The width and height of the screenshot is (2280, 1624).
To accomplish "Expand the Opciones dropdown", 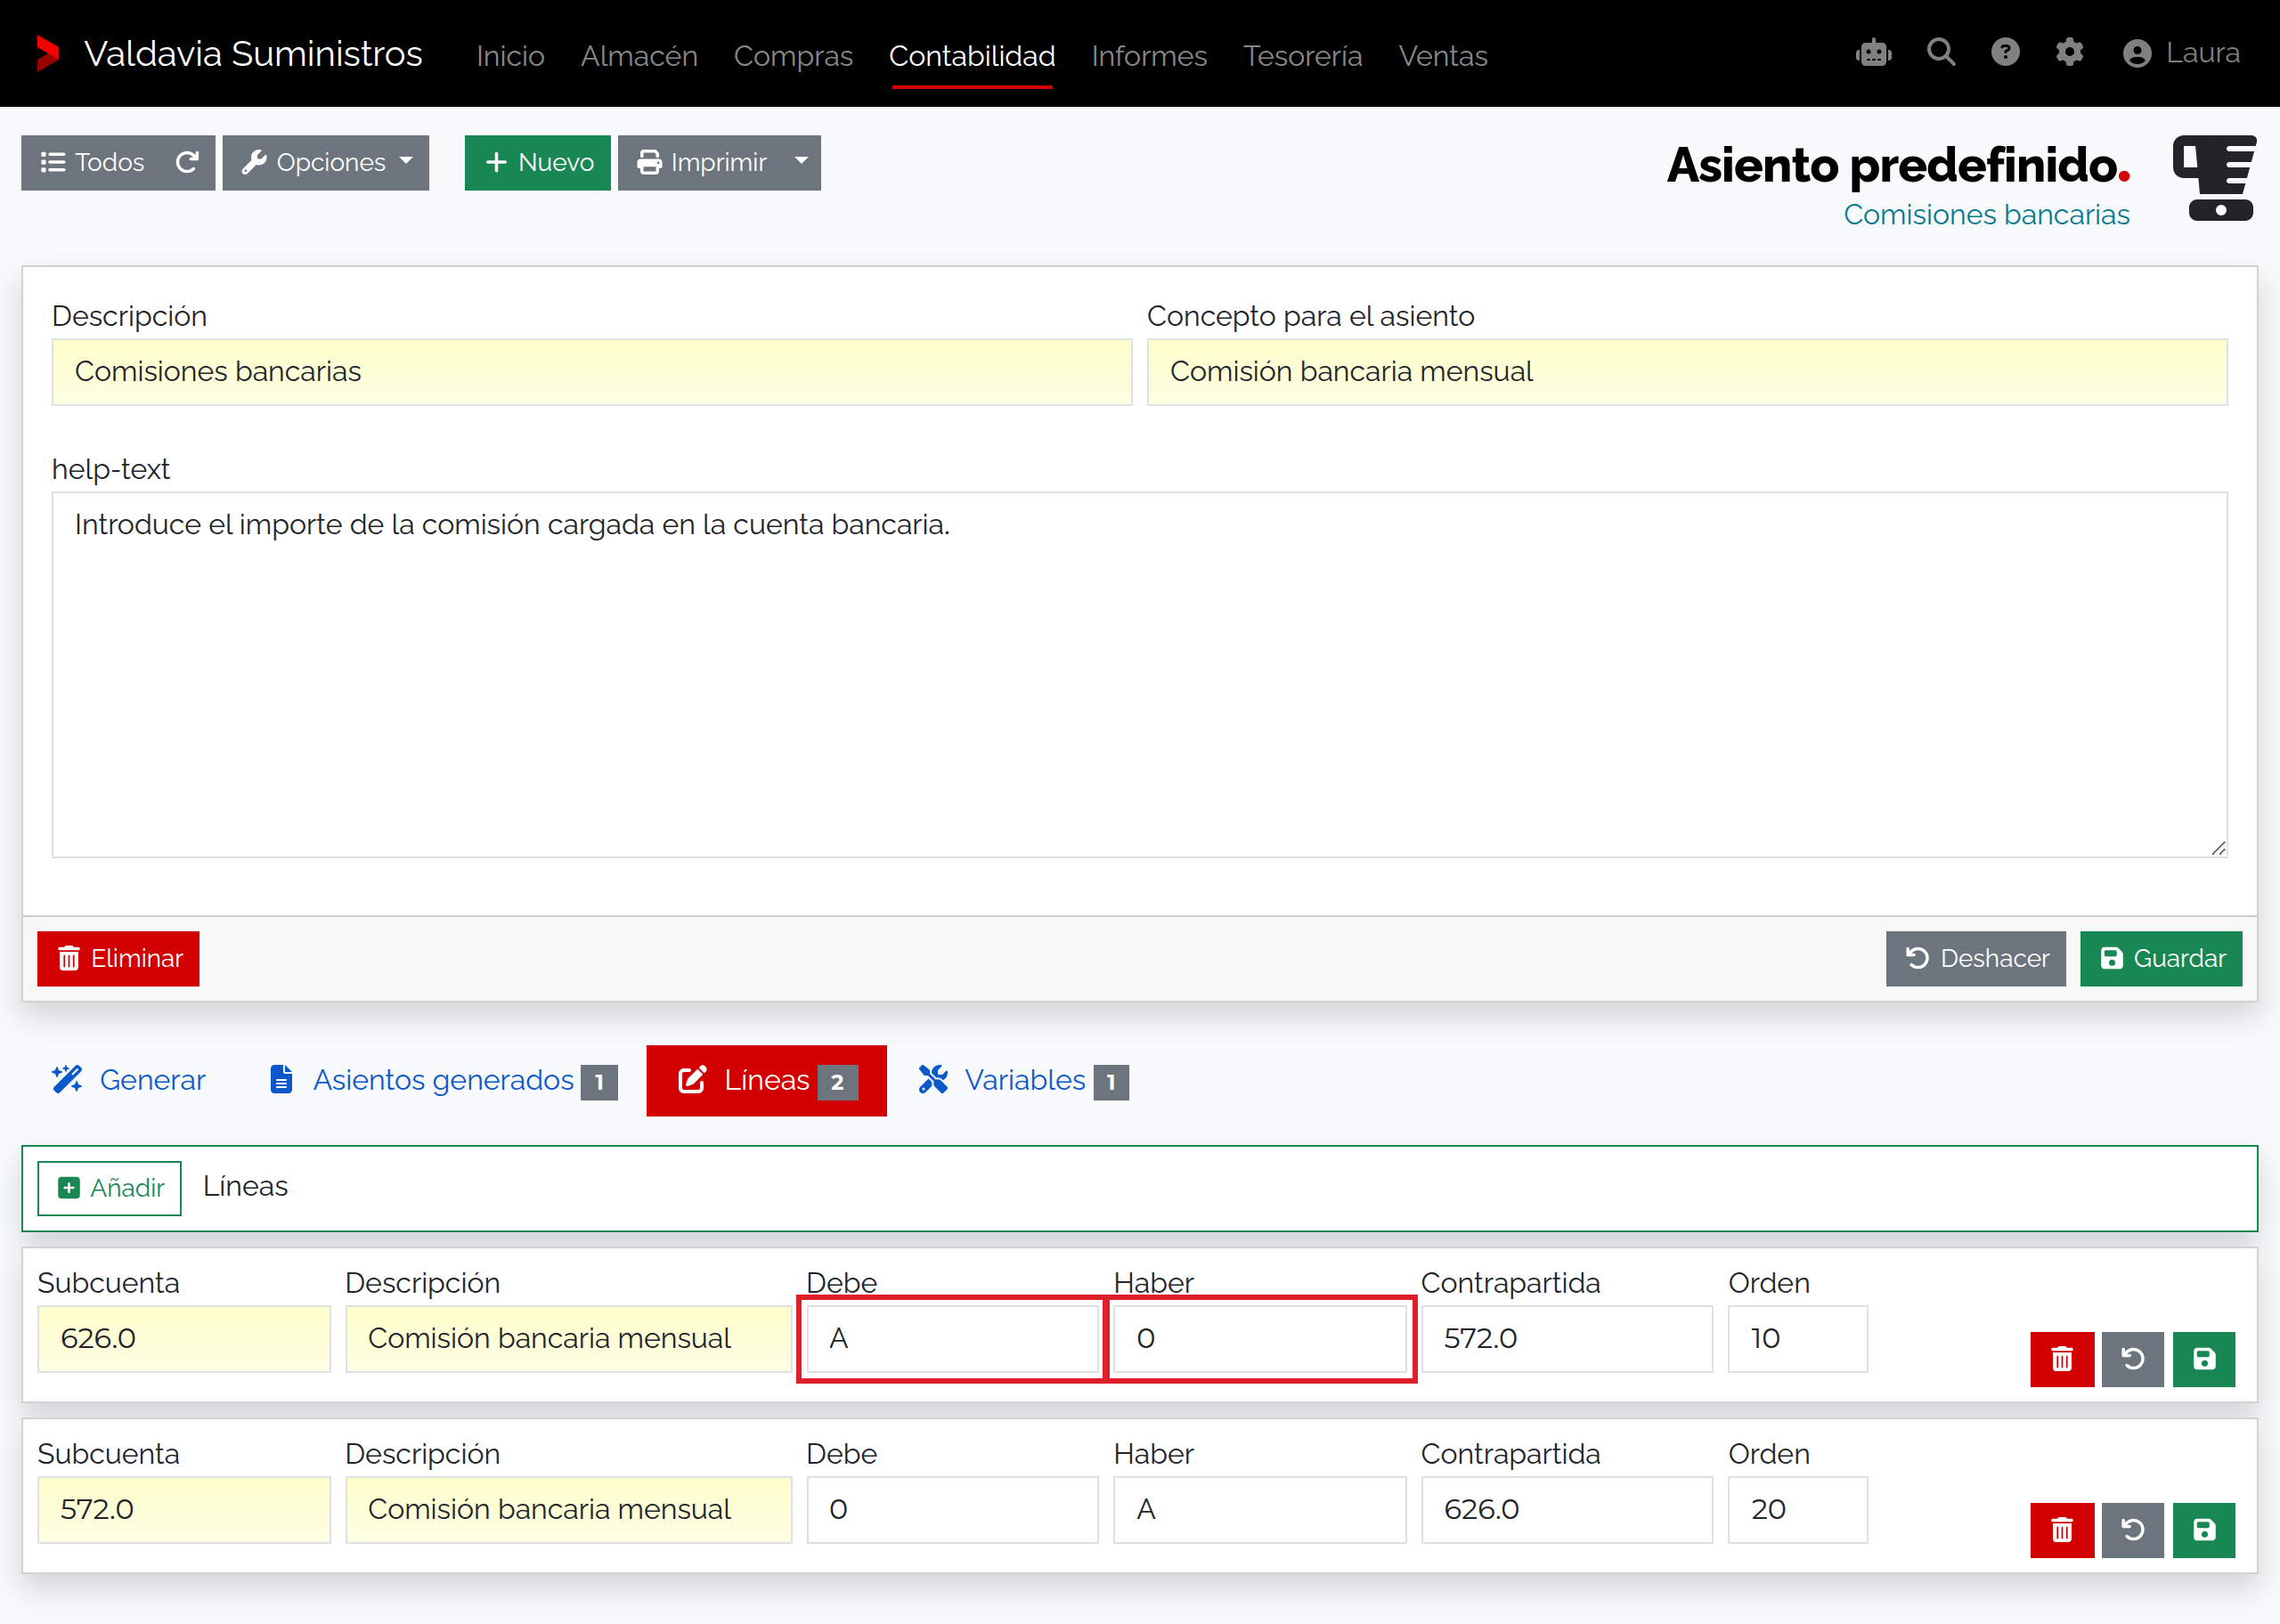I will 326,162.
